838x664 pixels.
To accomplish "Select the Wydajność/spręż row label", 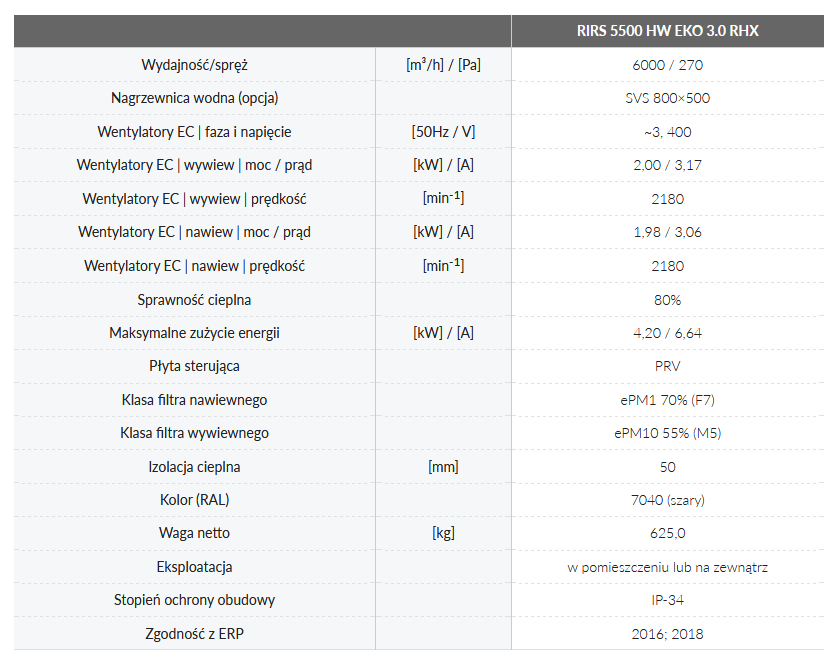I will tap(195, 65).
